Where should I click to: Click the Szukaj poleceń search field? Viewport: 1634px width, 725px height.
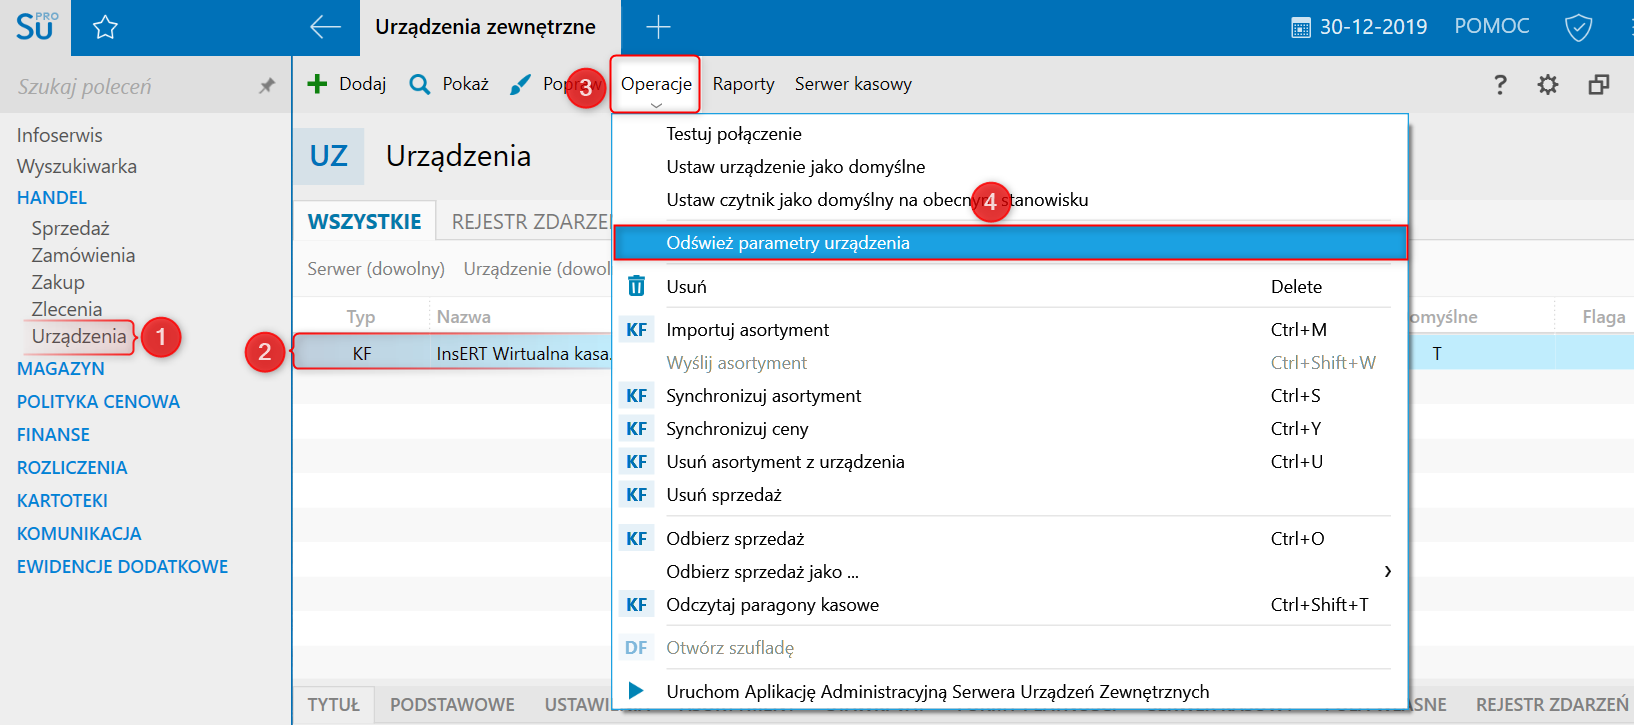point(130,87)
